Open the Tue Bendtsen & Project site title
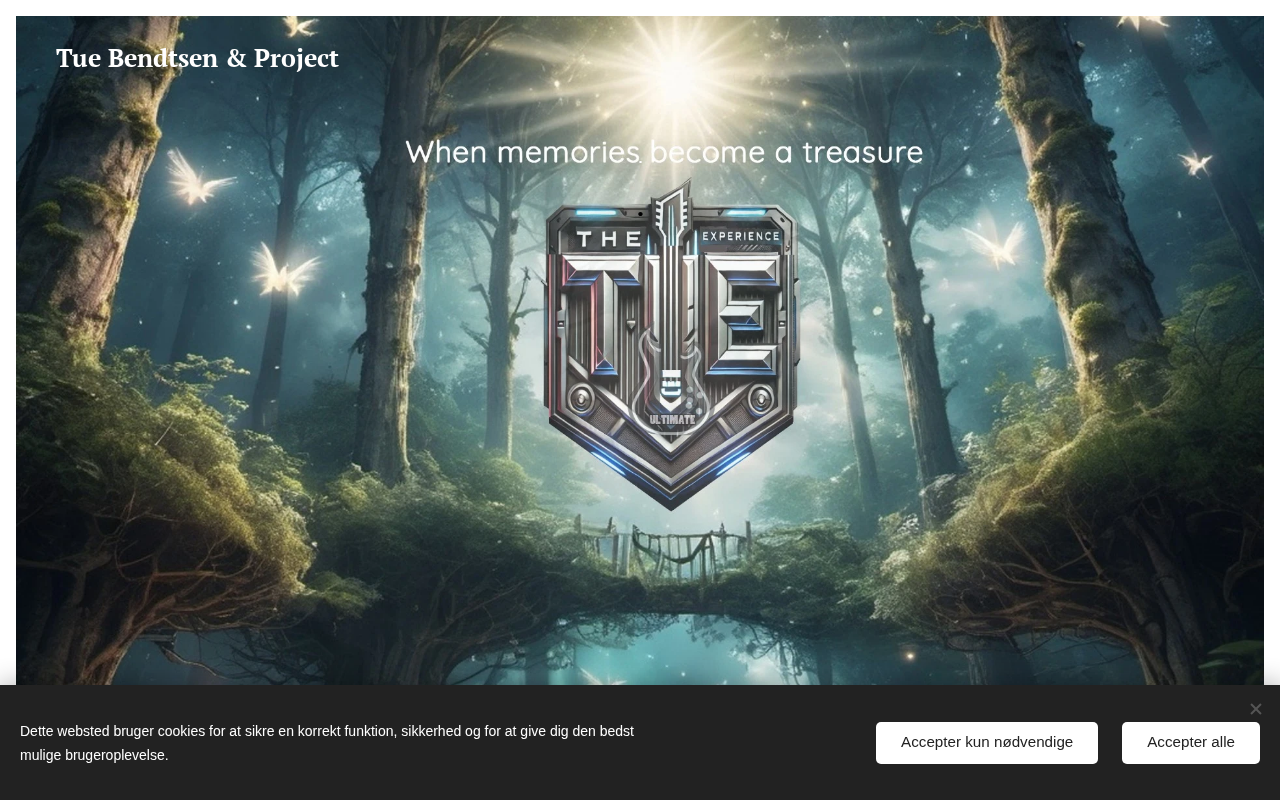1280x800 pixels. (197, 58)
